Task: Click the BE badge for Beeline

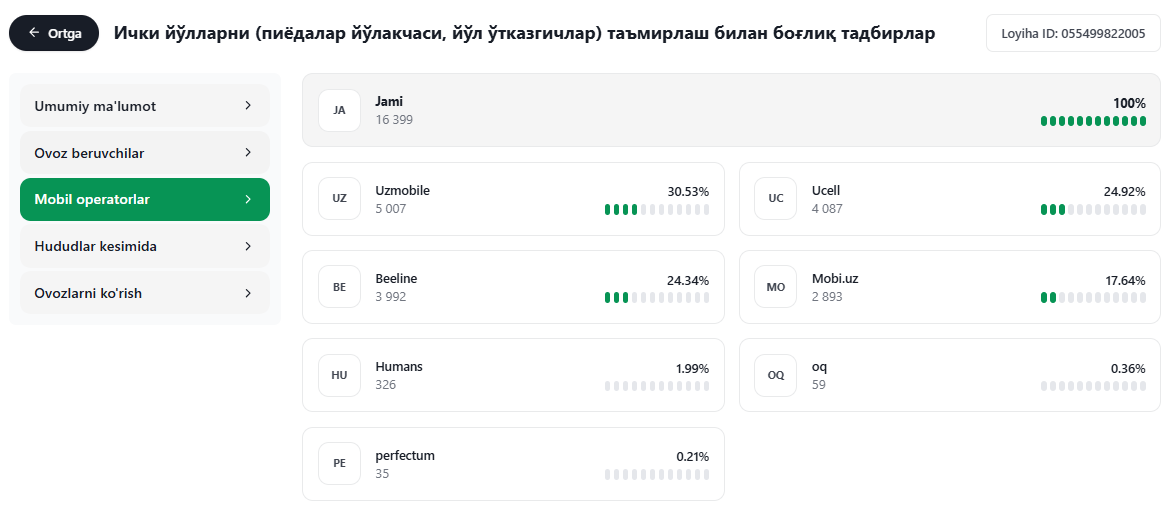Action: click(340, 286)
